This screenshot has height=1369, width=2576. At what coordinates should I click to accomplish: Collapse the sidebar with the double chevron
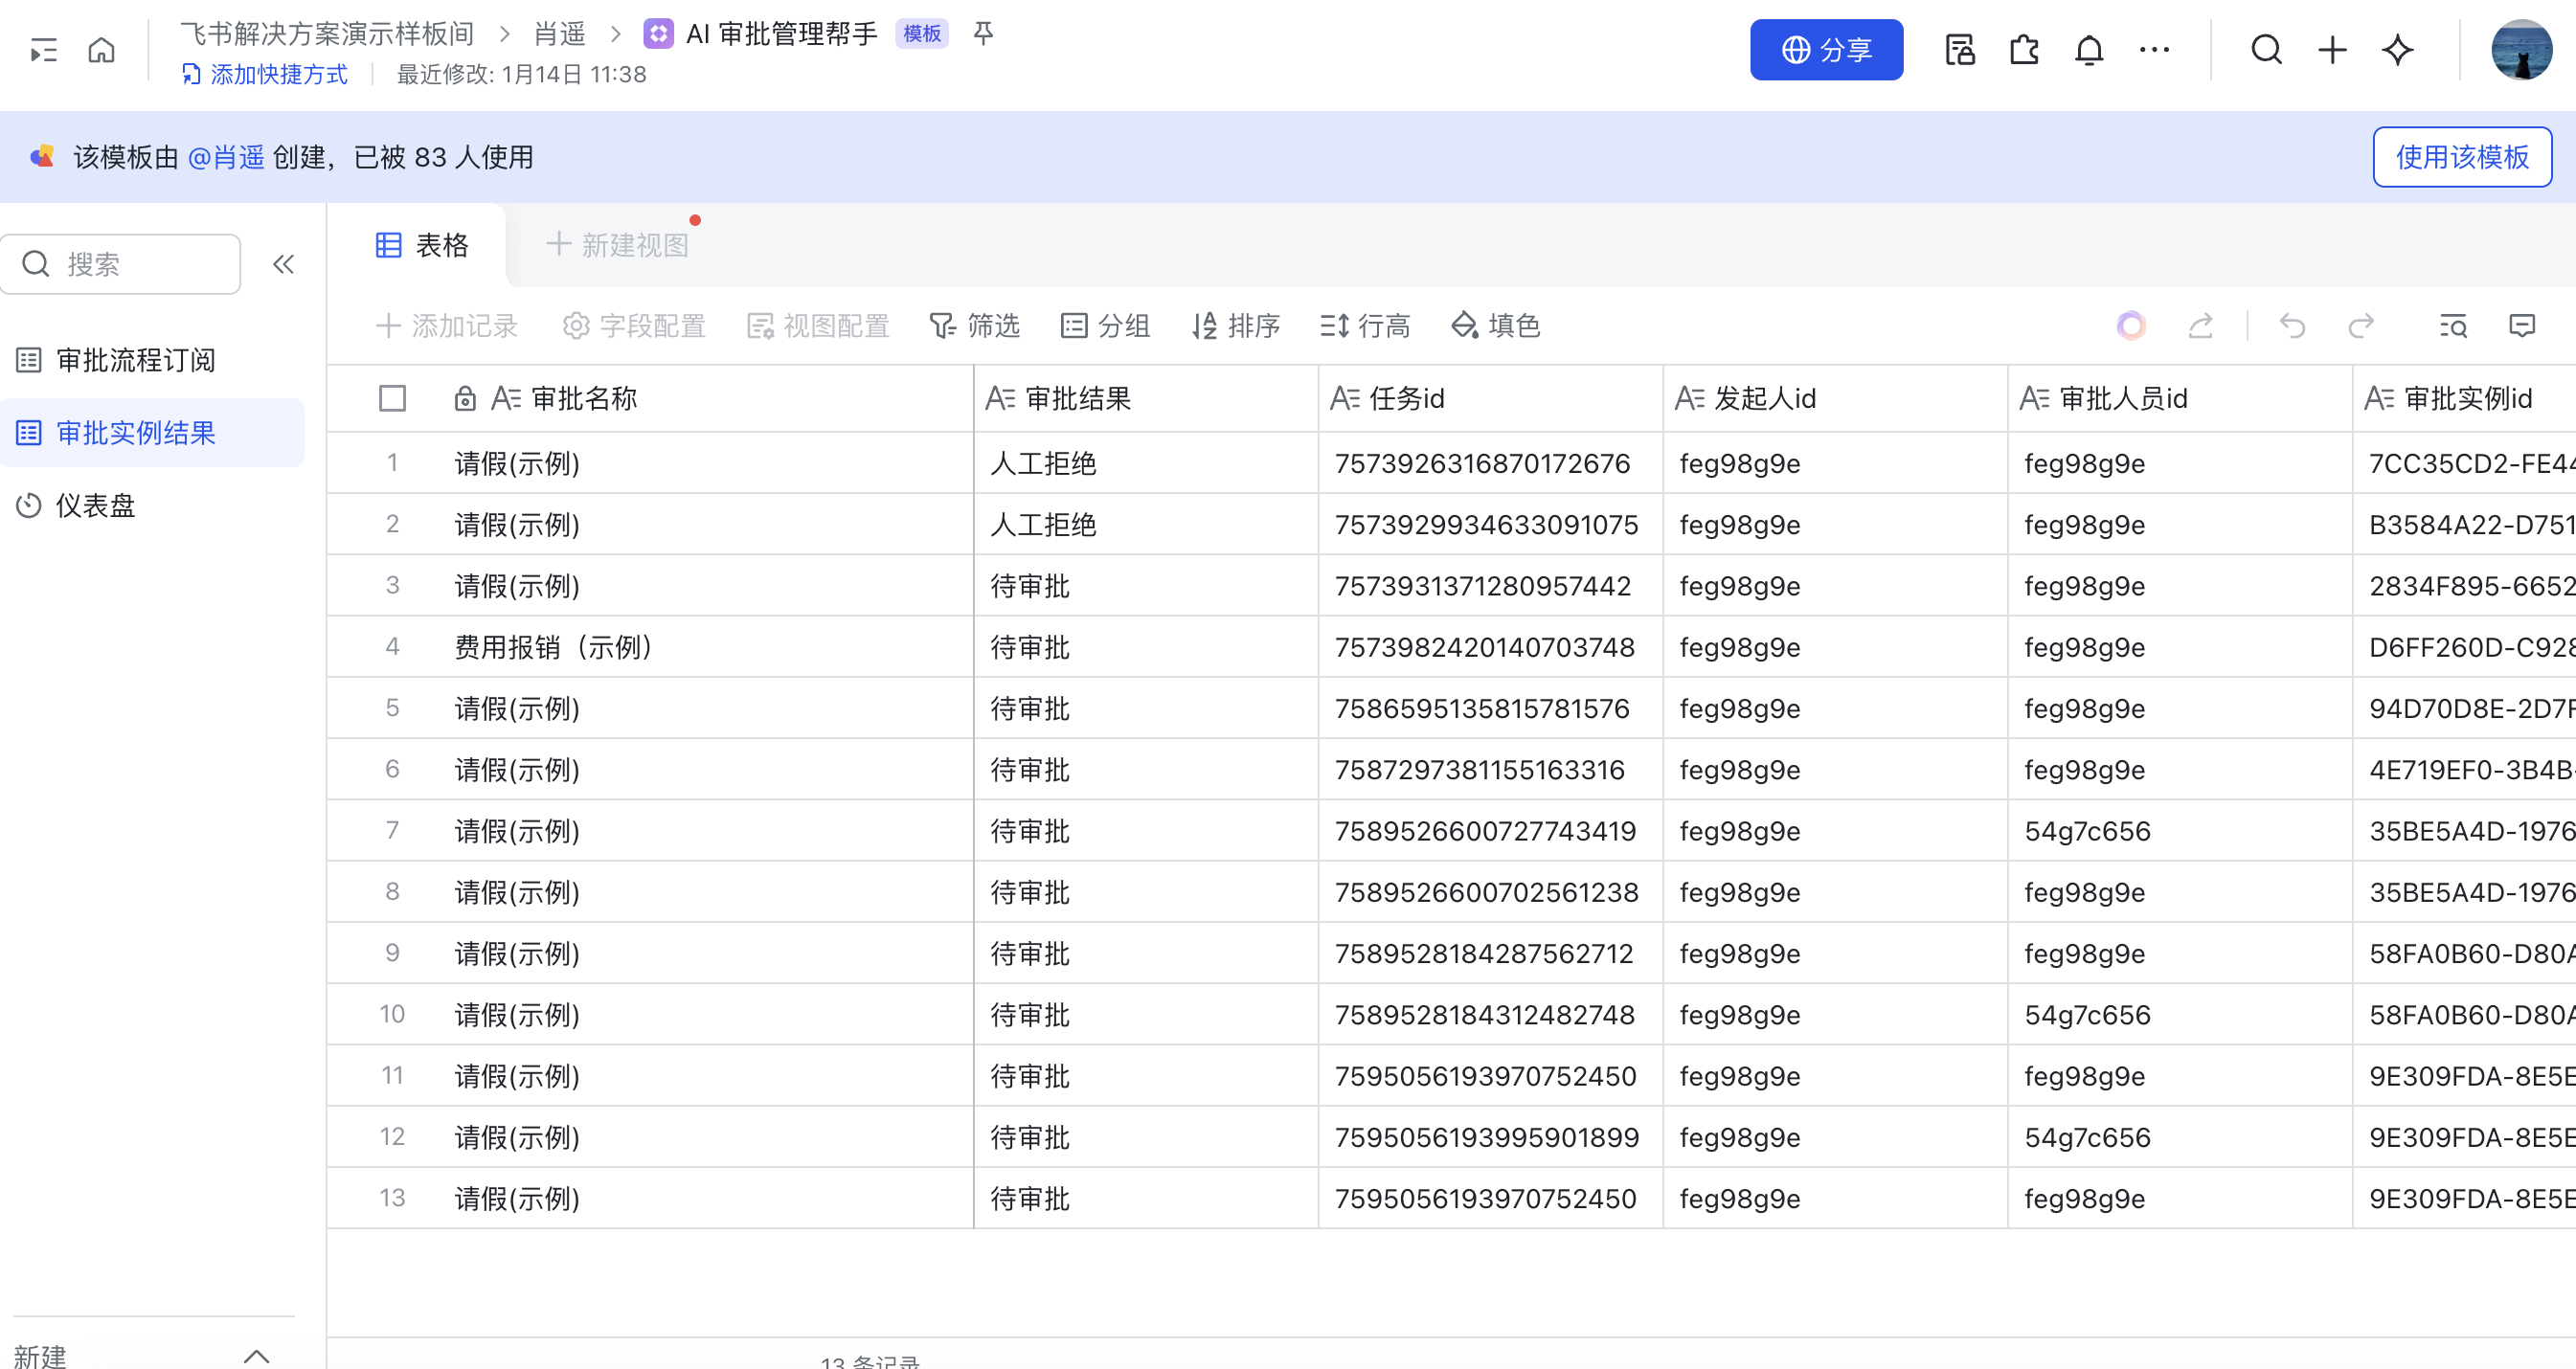click(x=283, y=264)
